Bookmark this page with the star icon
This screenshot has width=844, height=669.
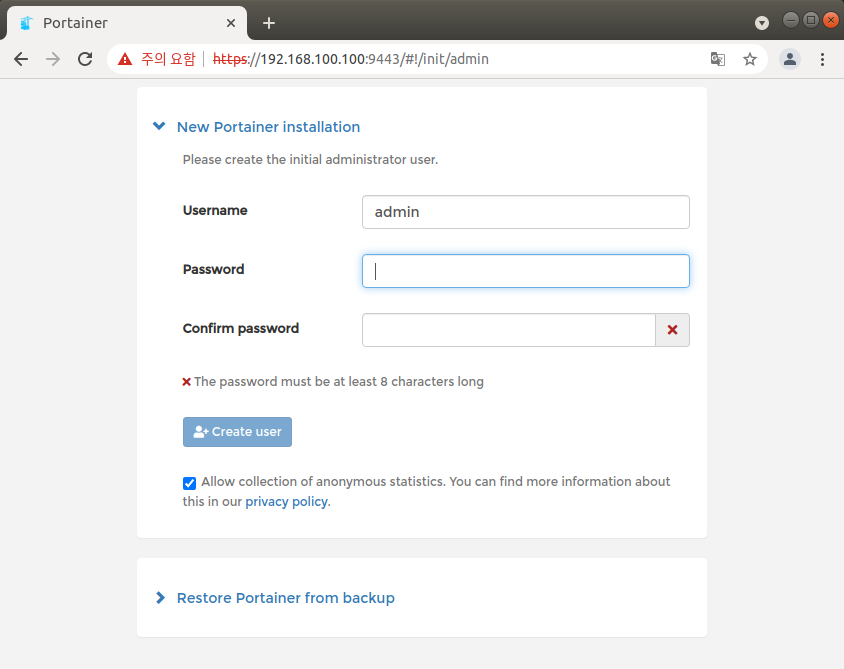coord(750,59)
